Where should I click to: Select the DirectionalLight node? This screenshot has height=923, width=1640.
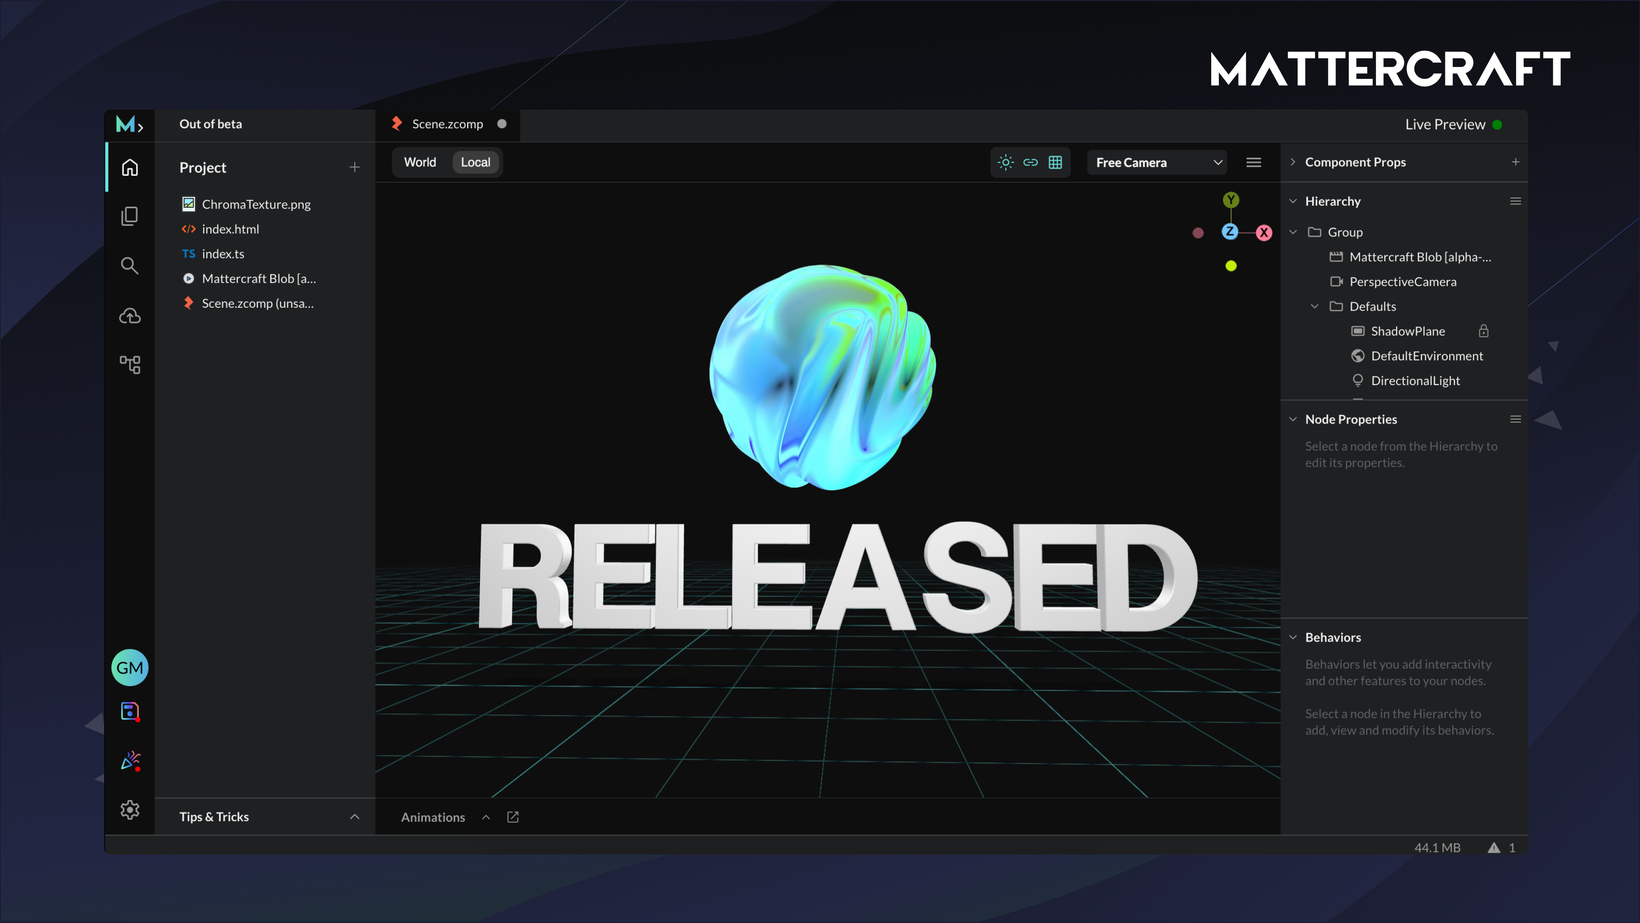coord(1404,381)
